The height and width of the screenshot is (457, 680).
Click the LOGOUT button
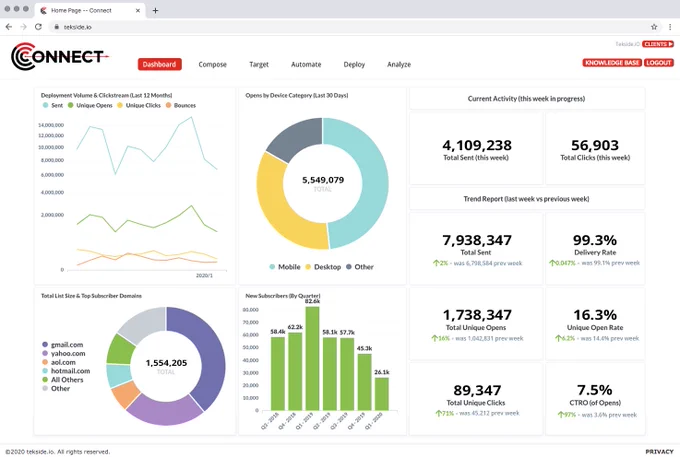point(658,63)
